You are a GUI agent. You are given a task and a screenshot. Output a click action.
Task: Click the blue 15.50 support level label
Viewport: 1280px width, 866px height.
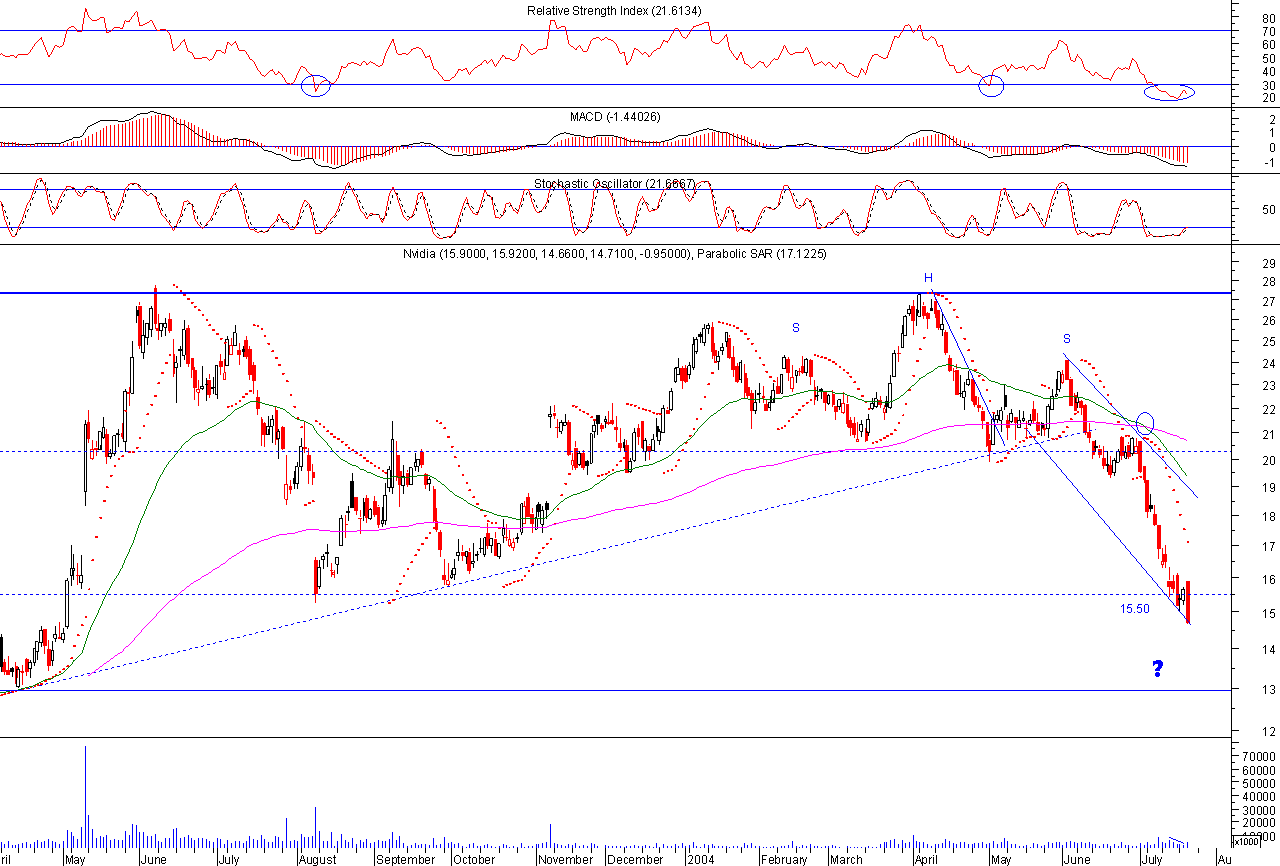tap(1134, 608)
